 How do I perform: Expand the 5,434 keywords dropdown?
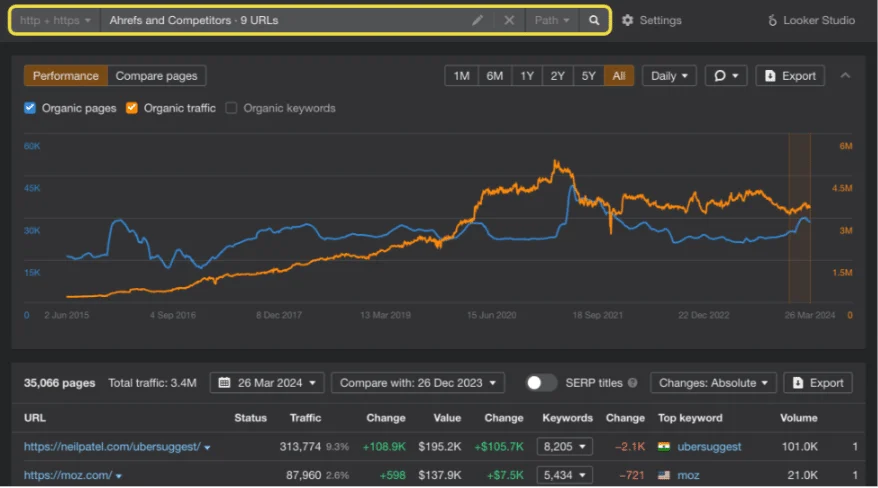tap(564, 475)
